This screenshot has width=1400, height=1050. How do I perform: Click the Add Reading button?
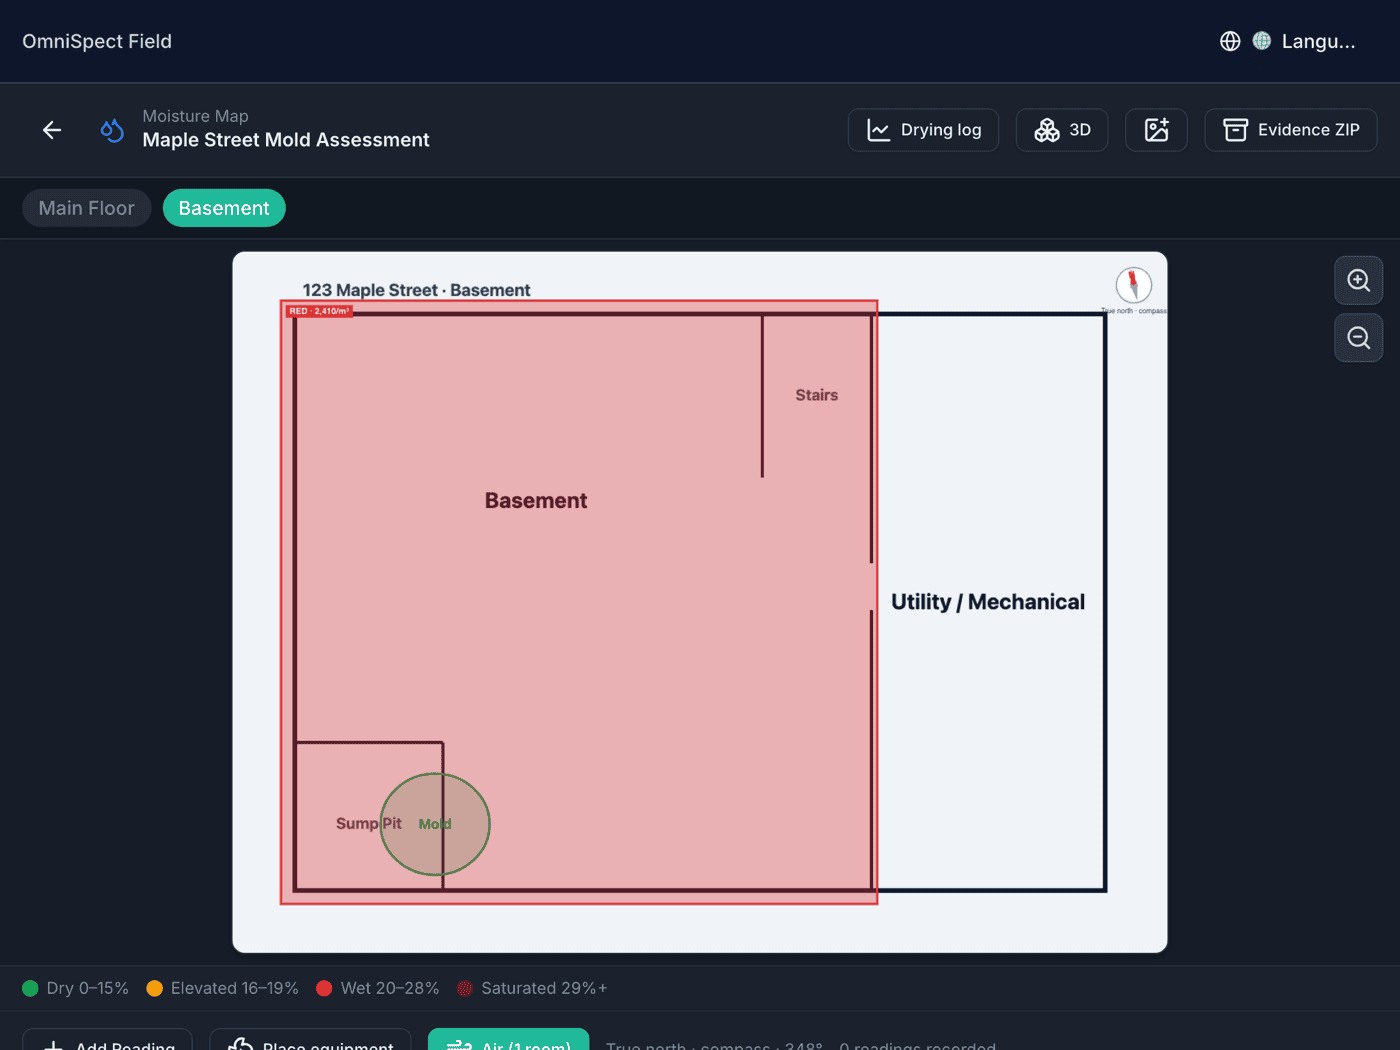click(107, 1040)
